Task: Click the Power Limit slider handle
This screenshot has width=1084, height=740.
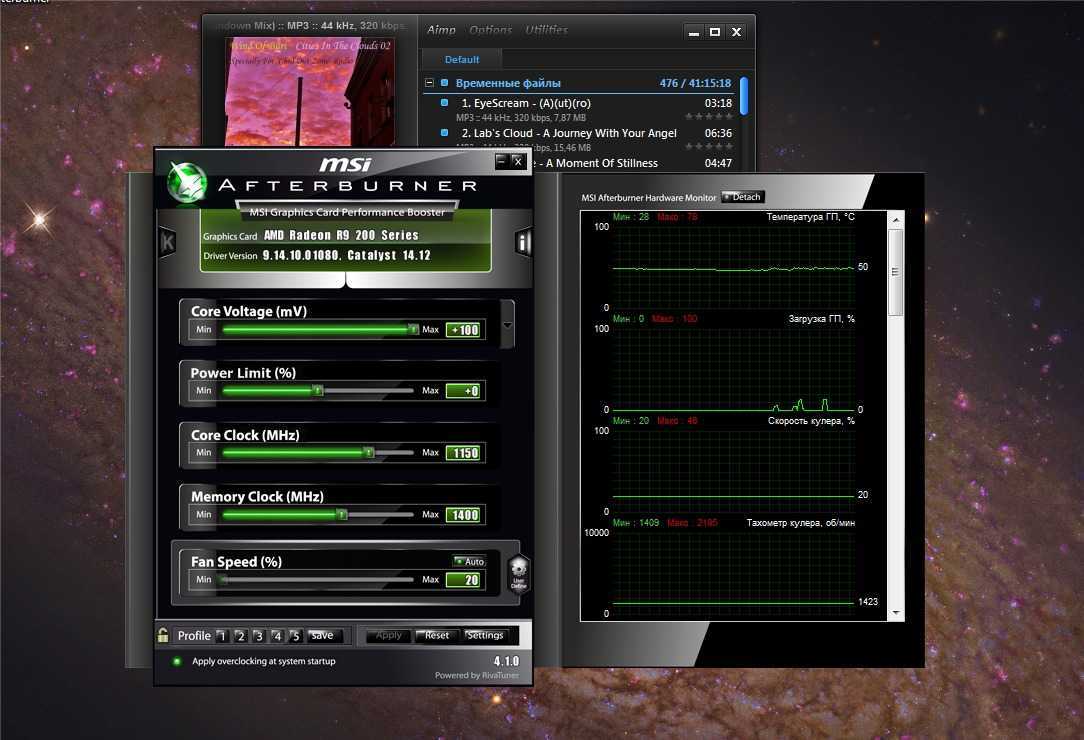Action: point(317,391)
